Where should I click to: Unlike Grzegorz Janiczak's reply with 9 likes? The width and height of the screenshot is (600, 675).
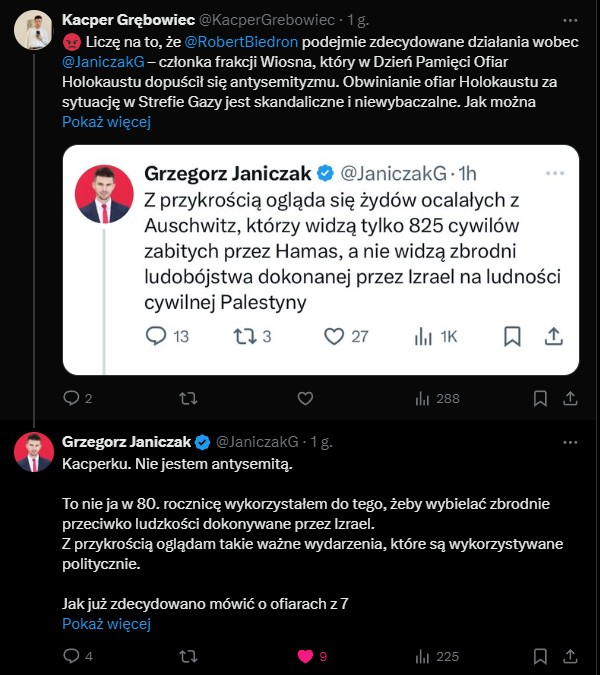[x=305, y=657]
